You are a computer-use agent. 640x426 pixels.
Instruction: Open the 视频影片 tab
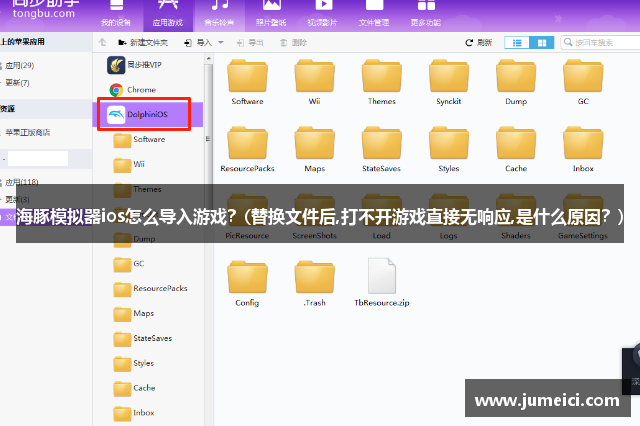(323, 15)
